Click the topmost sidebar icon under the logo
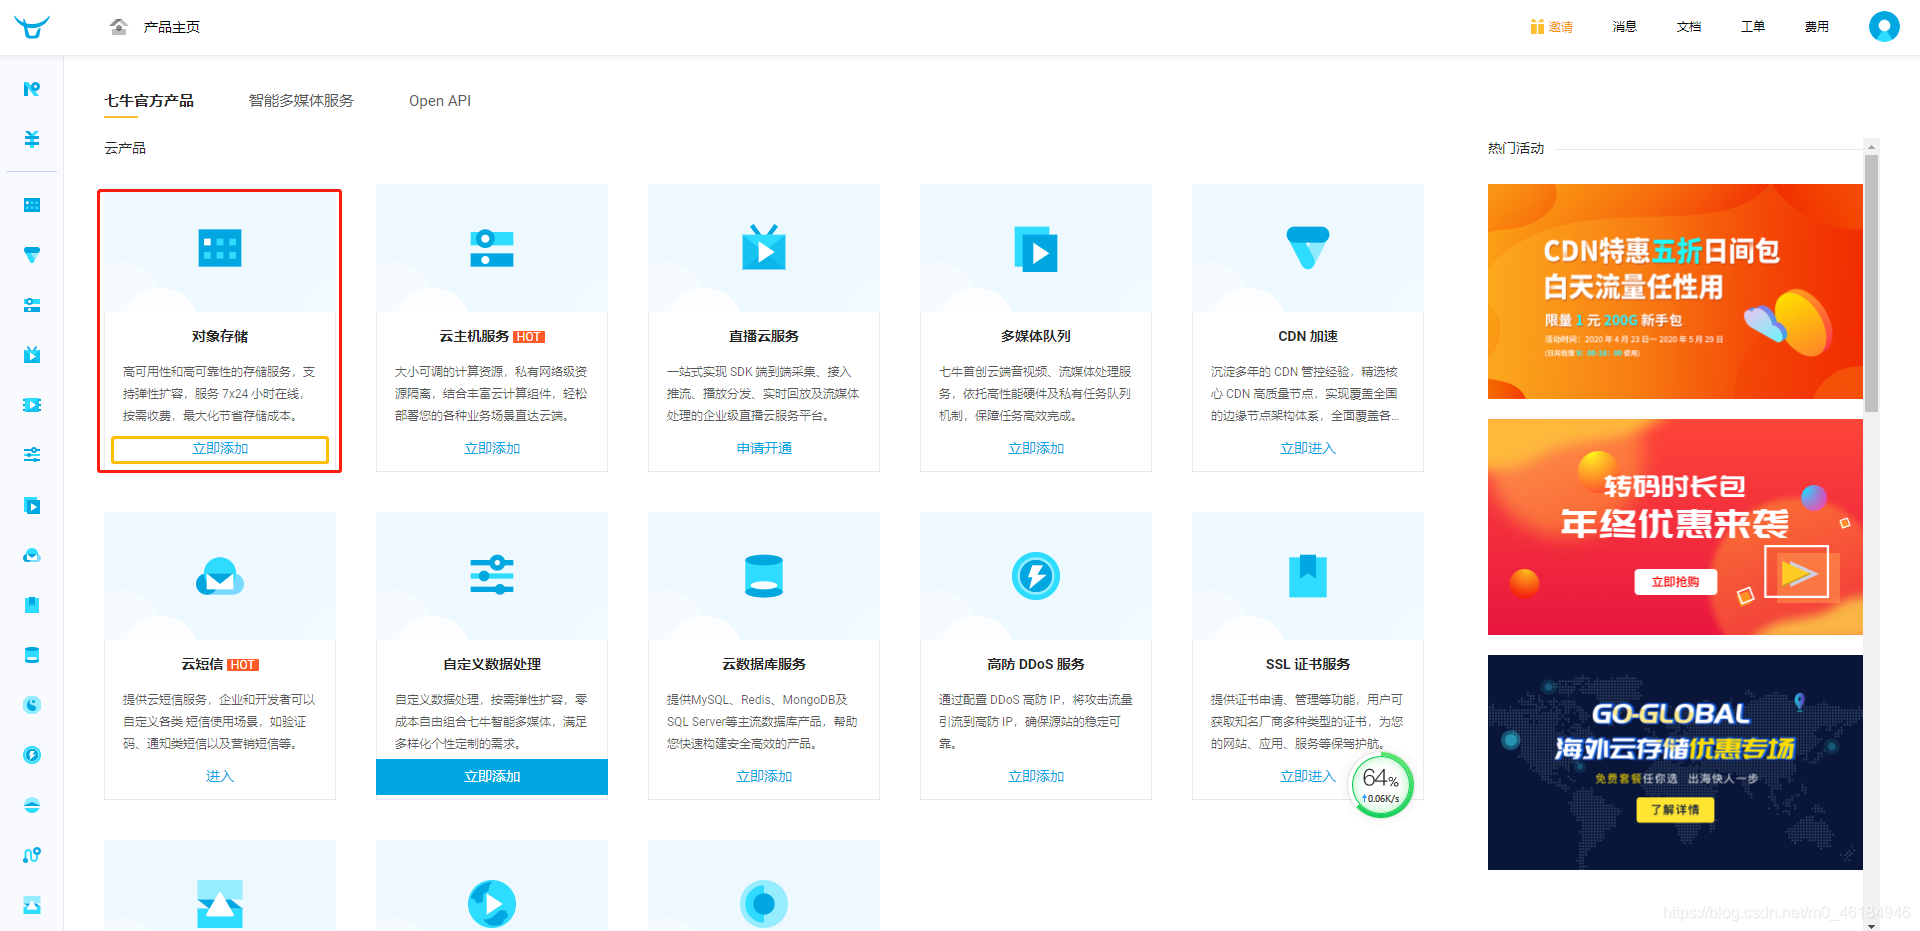The width and height of the screenshot is (1920, 931). pyautogui.click(x=32, y=89)
